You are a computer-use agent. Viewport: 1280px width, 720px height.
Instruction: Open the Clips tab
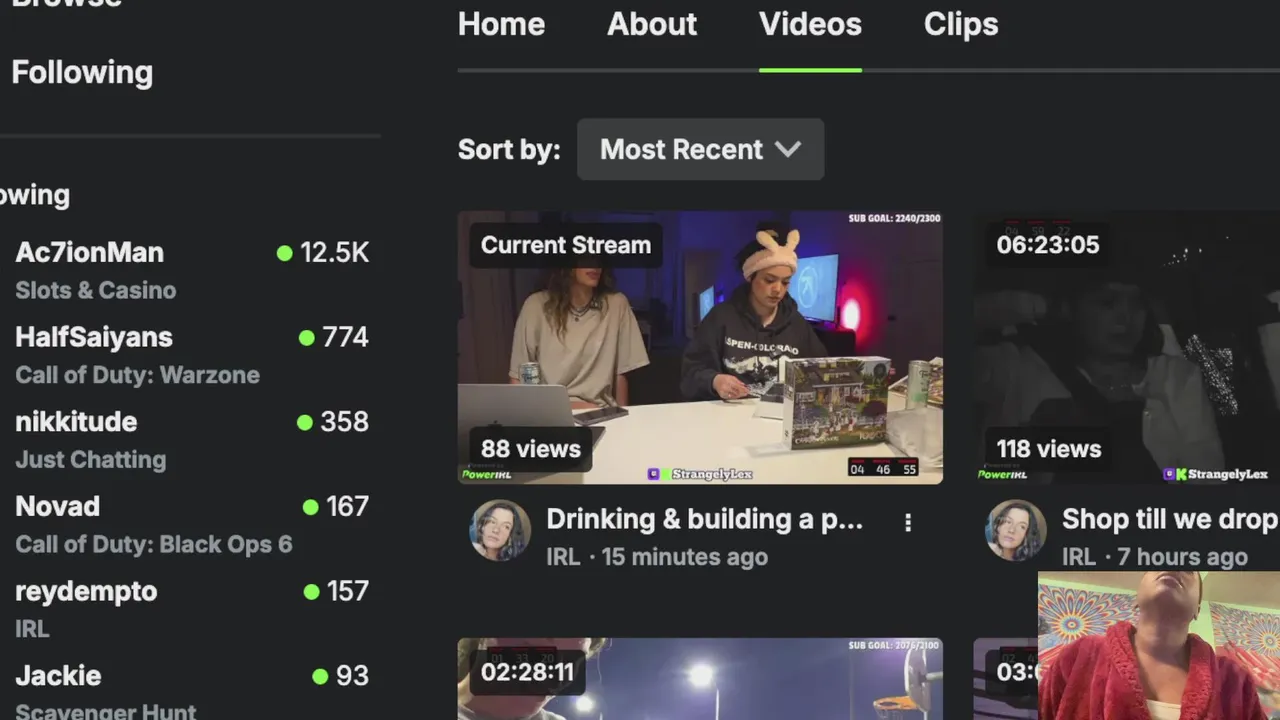pyautogui.click(x=961, y=24)
